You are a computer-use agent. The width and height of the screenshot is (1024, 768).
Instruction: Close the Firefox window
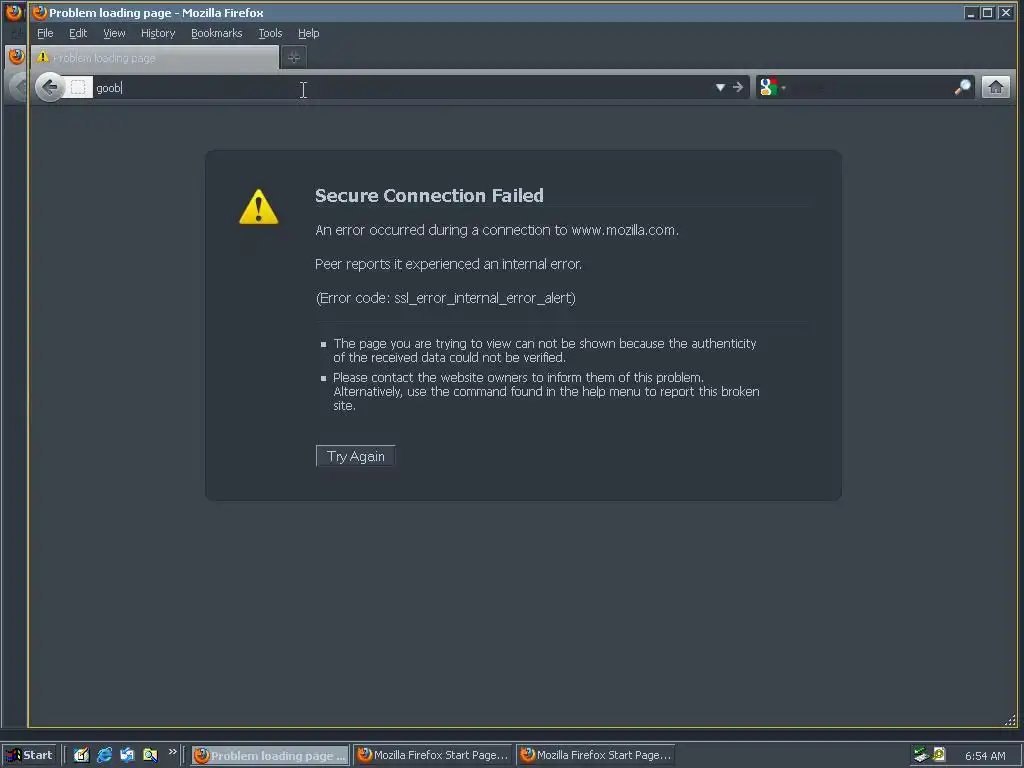tap(1006, 12)
